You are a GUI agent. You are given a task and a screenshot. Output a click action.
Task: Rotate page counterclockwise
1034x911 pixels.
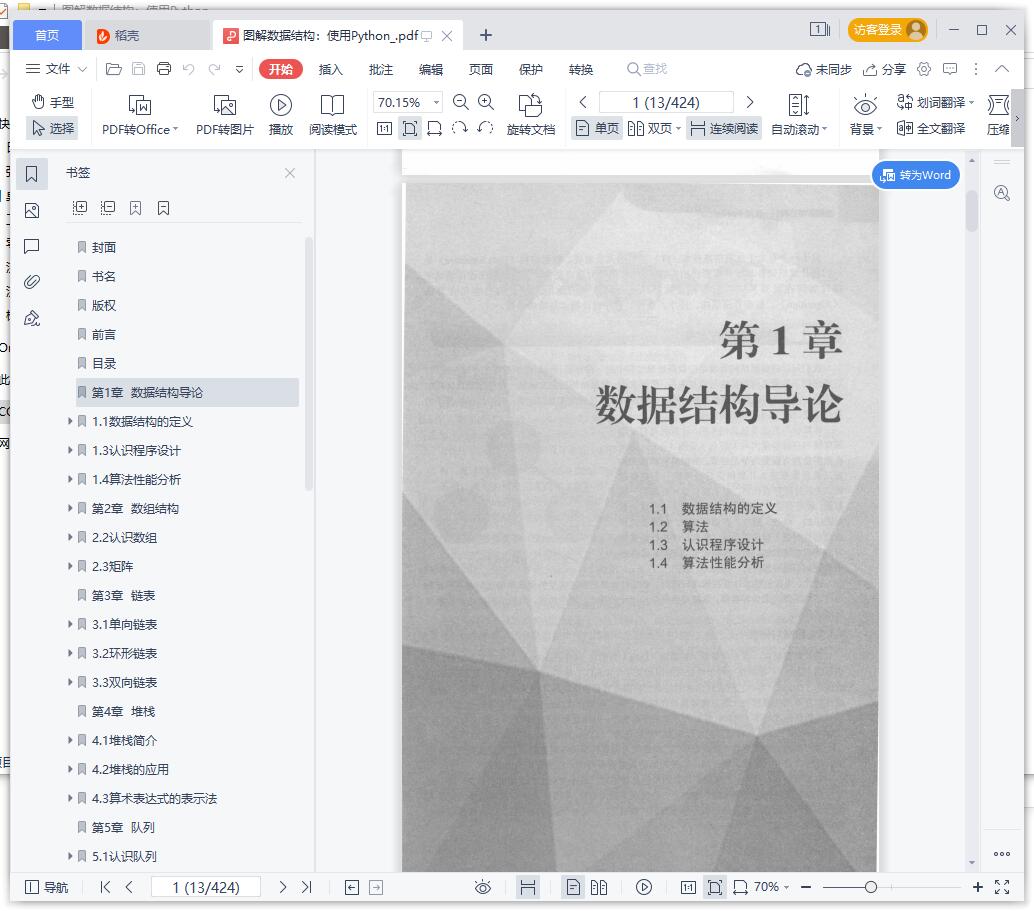point(485,128)
